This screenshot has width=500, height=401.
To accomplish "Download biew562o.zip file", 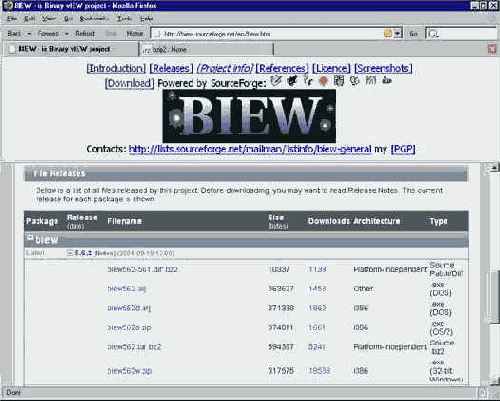I will (x=129, y=327).
